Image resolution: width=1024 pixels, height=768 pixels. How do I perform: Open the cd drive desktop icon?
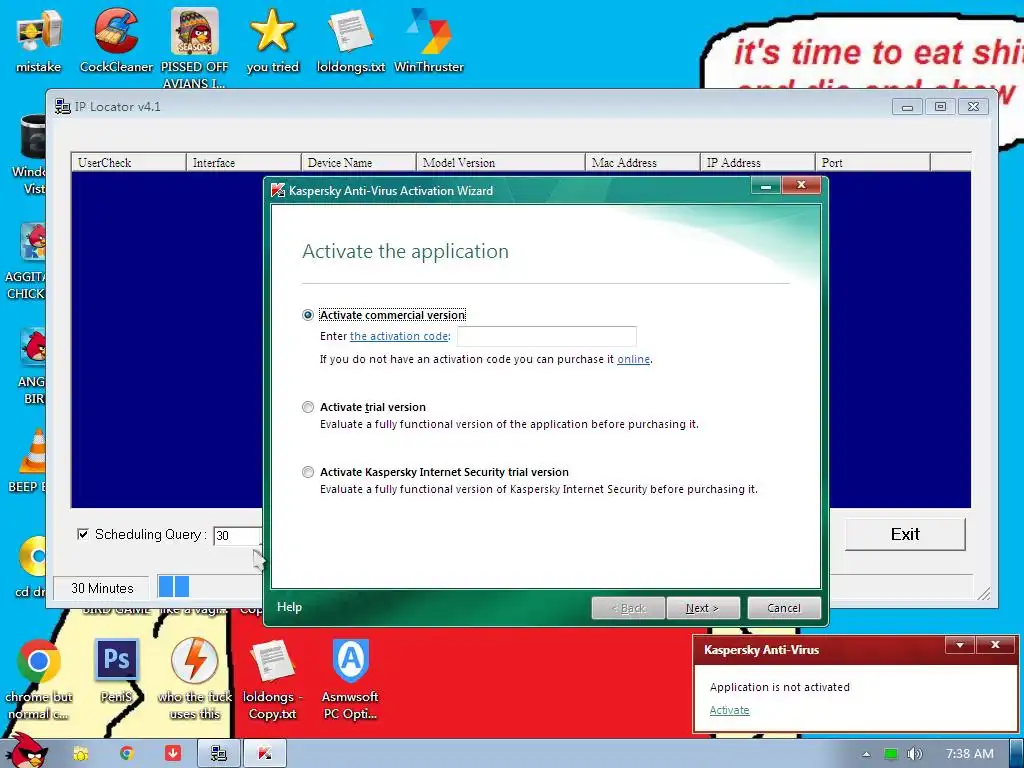30,567
